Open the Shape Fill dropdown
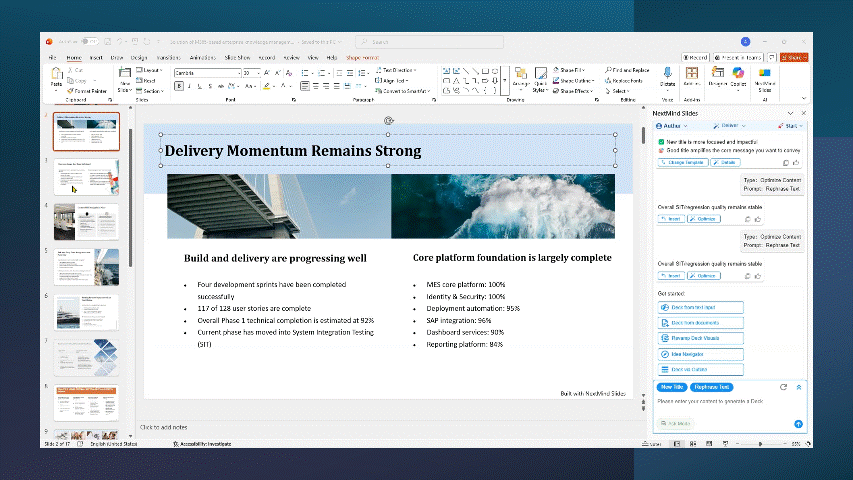Image resolution: width=853 pixels, height=480 pixels. tap(570, 70)
